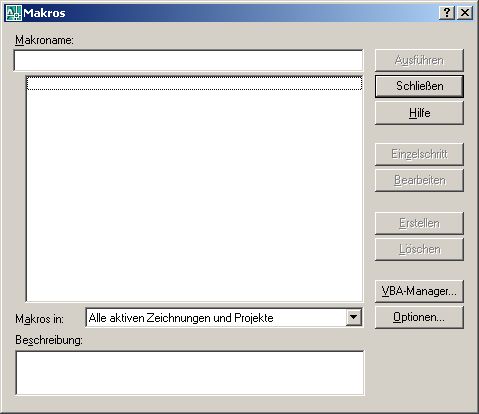The image size is (479, 414).
Task: Click the Löschen button
Action: point(419,249)
